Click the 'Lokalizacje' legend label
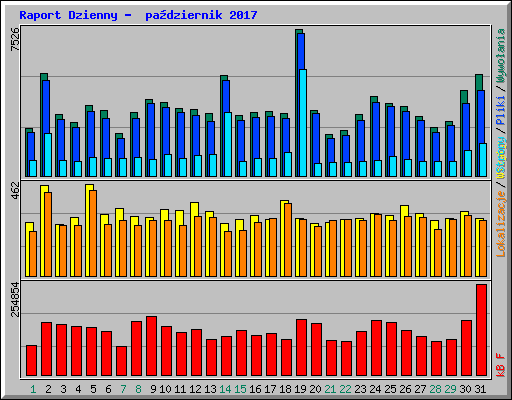The width and height of the screenshot is (512, 400). pos(501,224)
